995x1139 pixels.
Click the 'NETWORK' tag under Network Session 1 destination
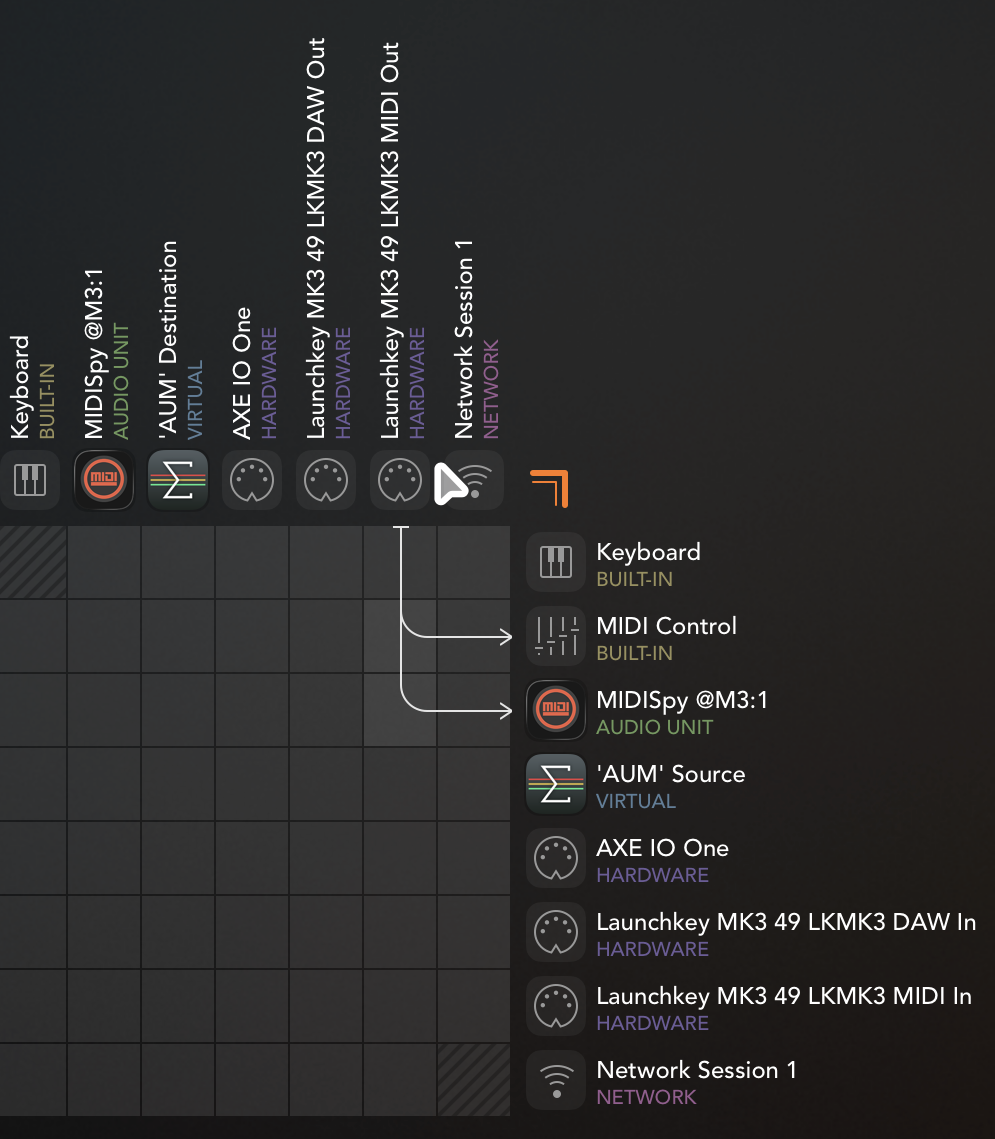(646, 1097)
